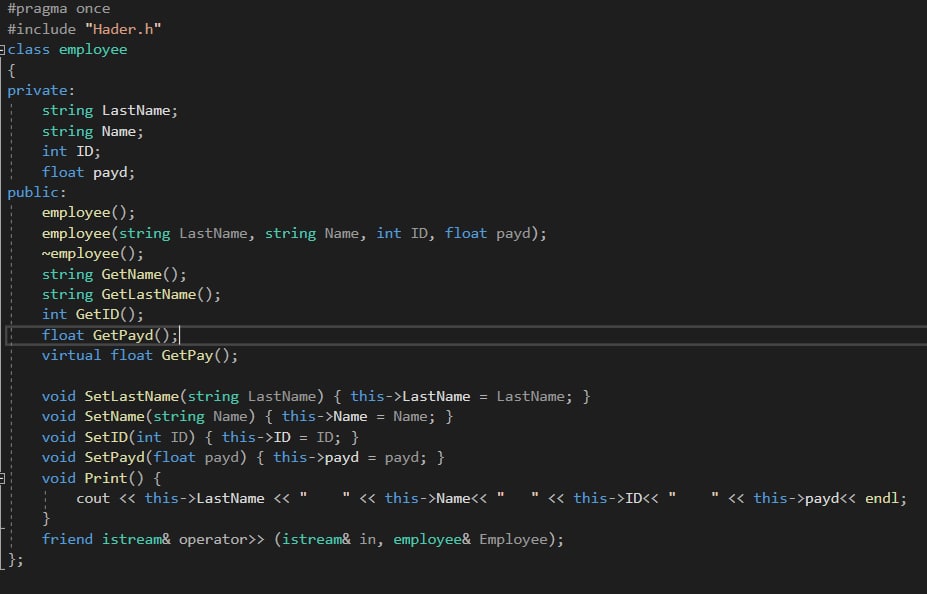Click the 'SetName' setter method name
The image size is (927, 594).
pos(114,417)
